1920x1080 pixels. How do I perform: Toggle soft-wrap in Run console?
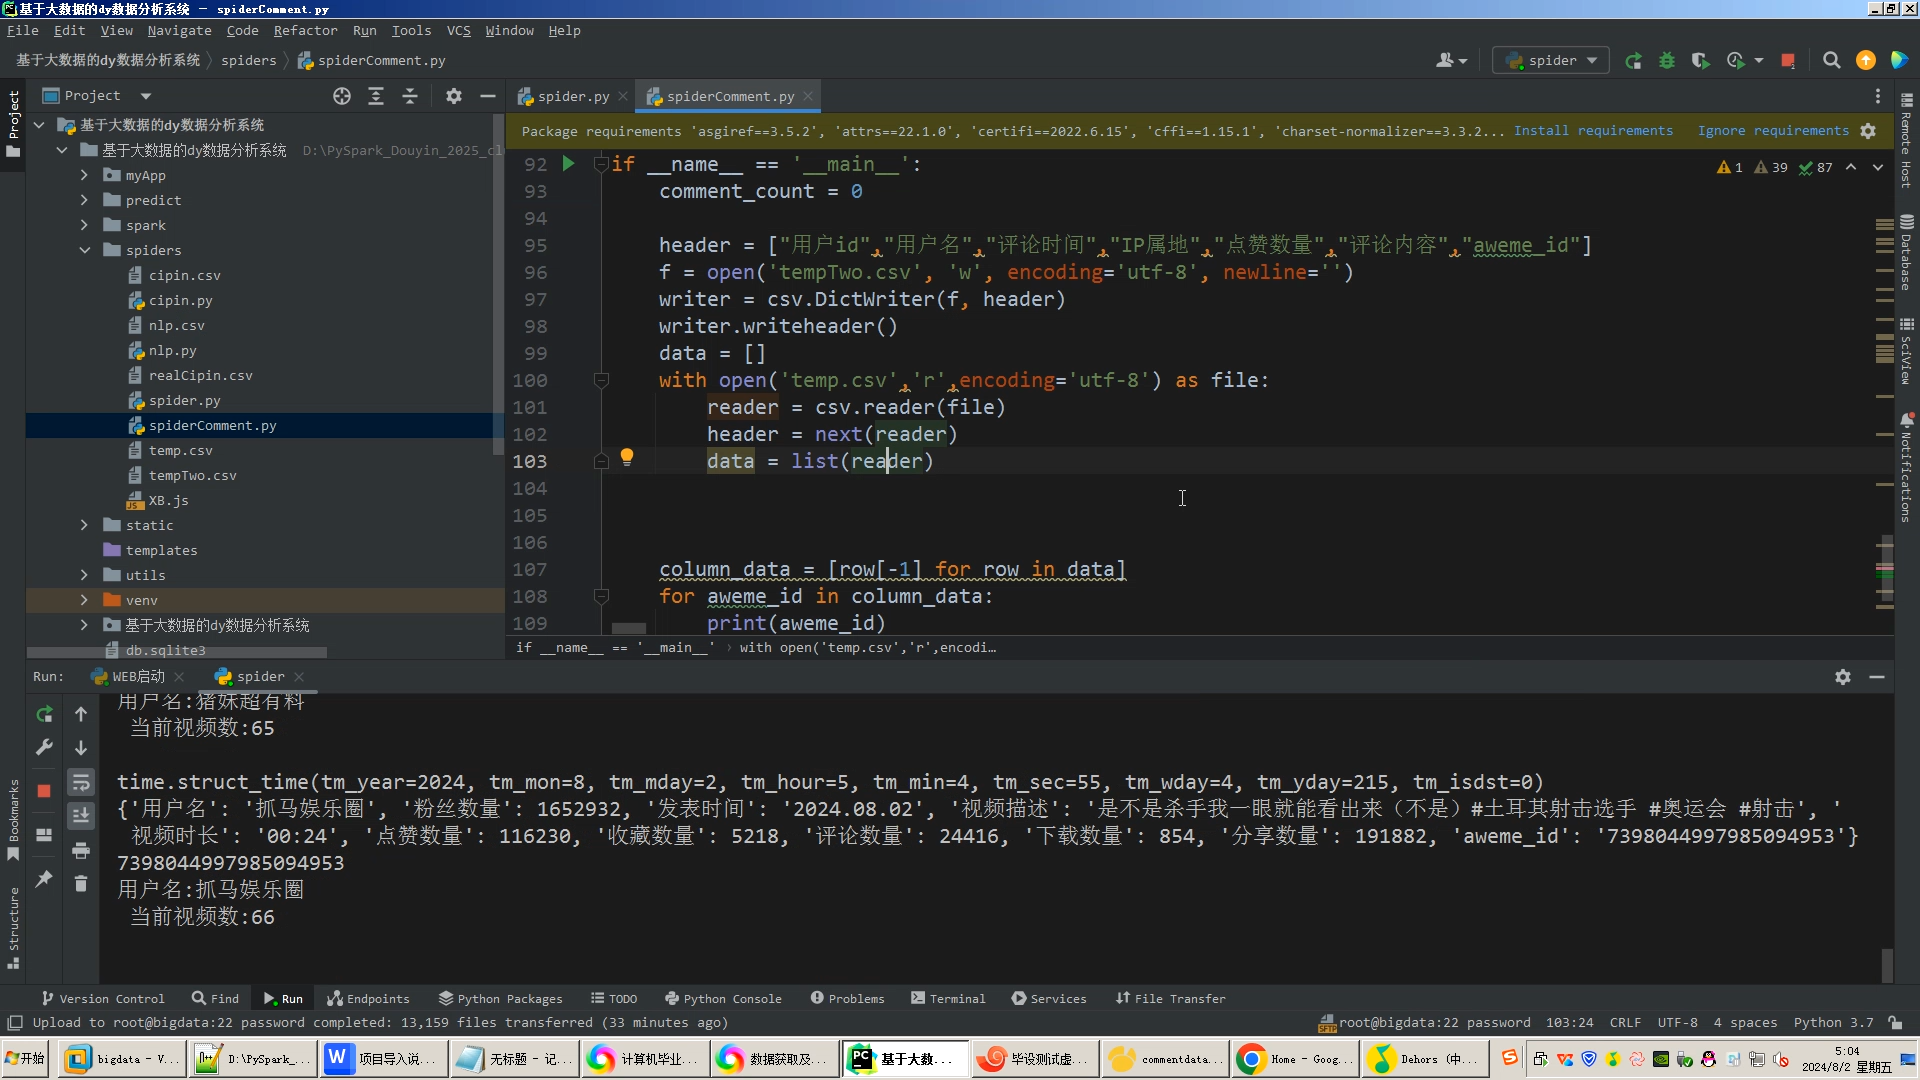[81, 782]
